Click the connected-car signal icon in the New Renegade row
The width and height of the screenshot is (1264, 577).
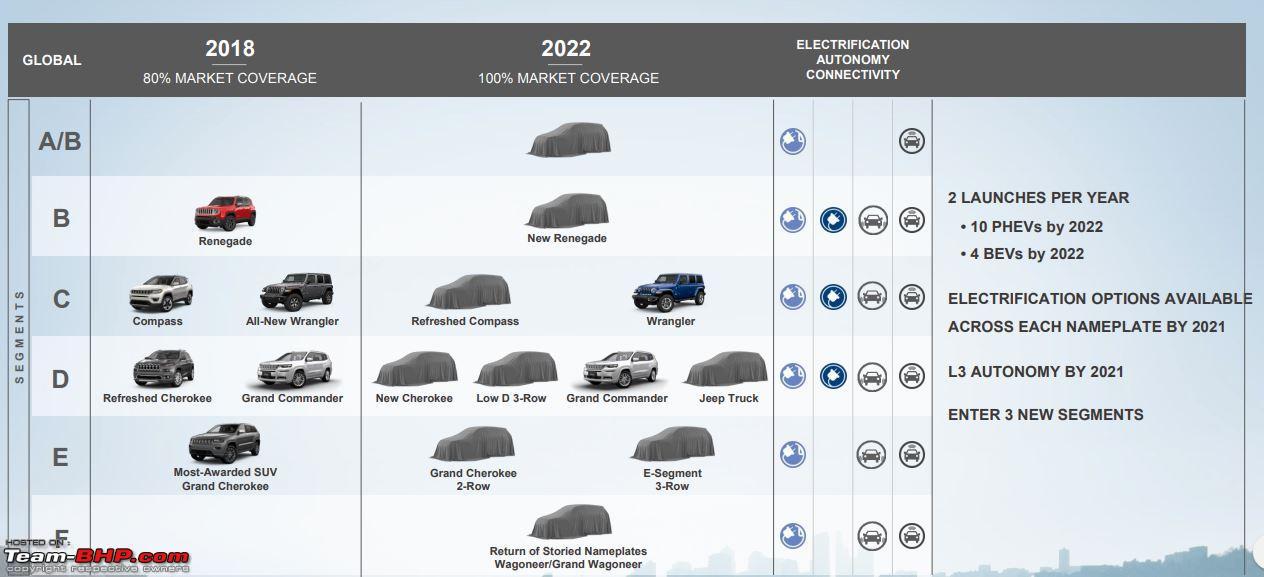tap(911, 220)
